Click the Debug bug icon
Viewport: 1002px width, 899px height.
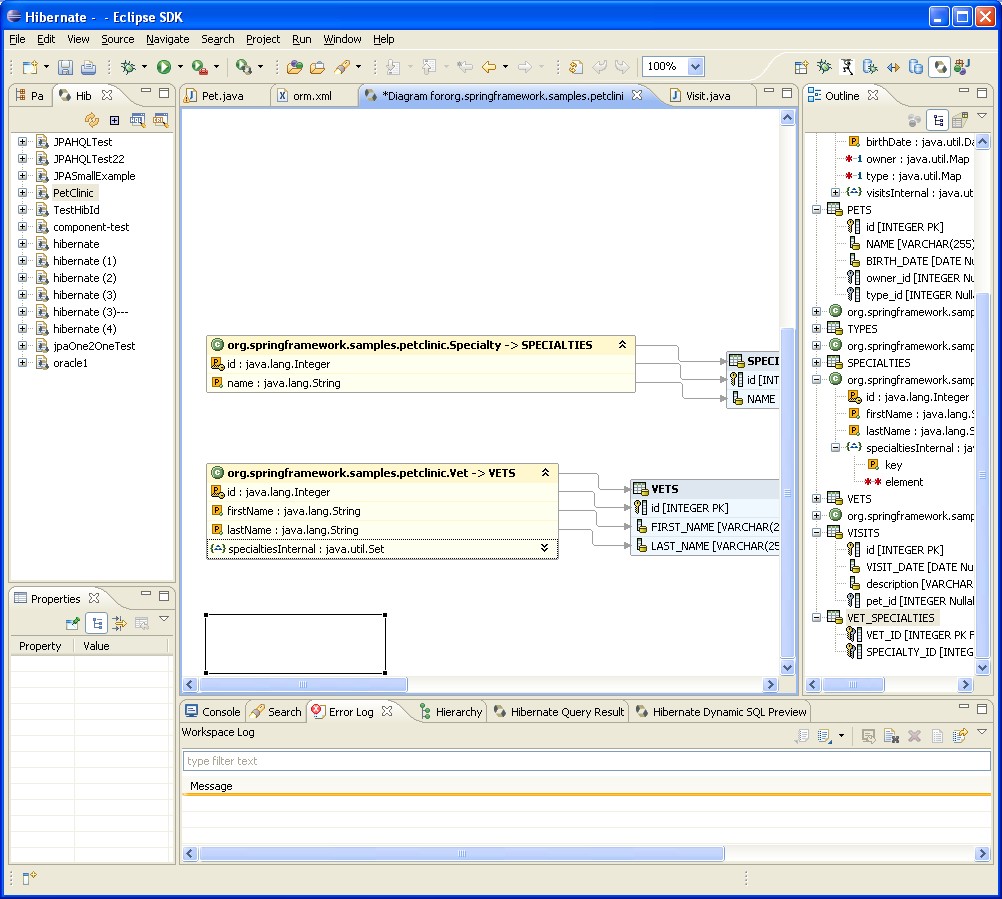point(128,67)
